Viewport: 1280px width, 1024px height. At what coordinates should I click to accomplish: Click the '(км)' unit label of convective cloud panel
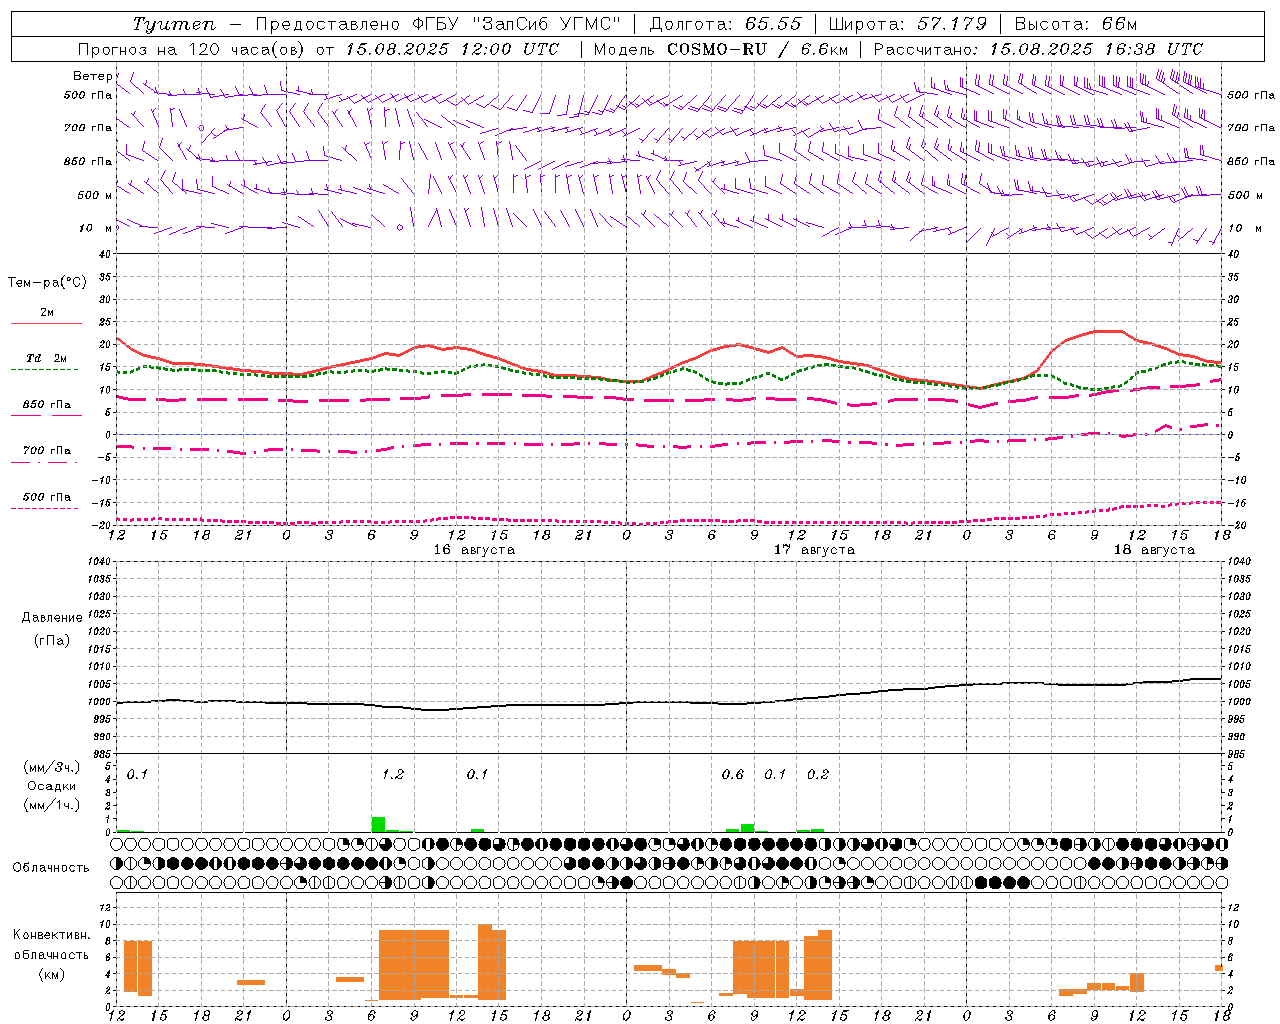(51, 974)
